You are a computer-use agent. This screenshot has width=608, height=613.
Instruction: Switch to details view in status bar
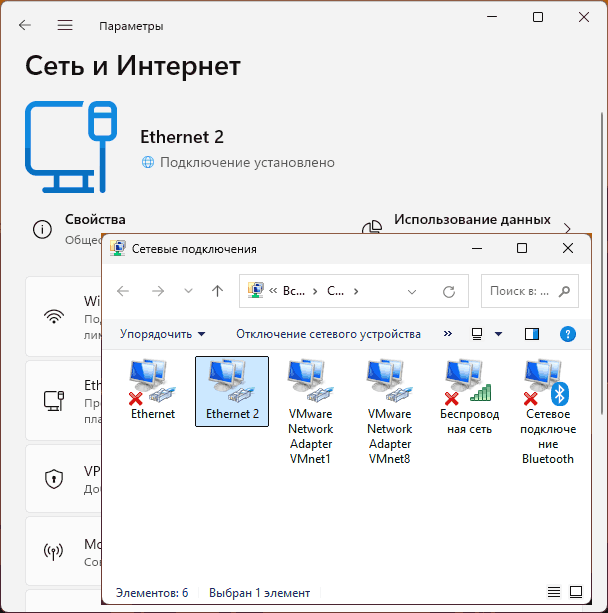(555, 592)
